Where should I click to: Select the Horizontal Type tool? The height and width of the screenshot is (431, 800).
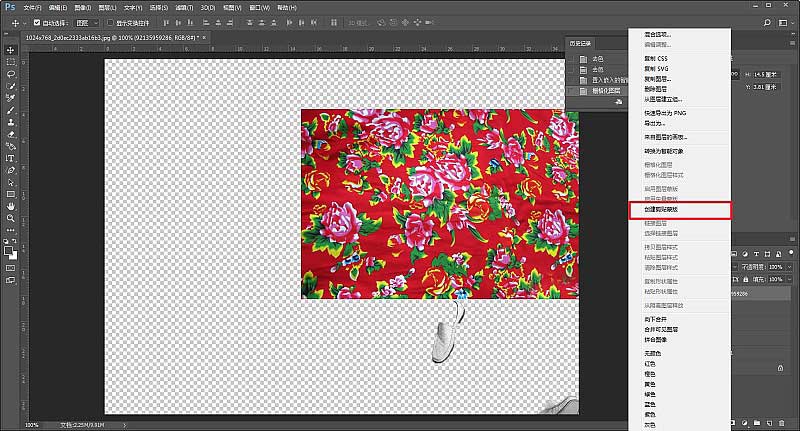pos(11,158)
